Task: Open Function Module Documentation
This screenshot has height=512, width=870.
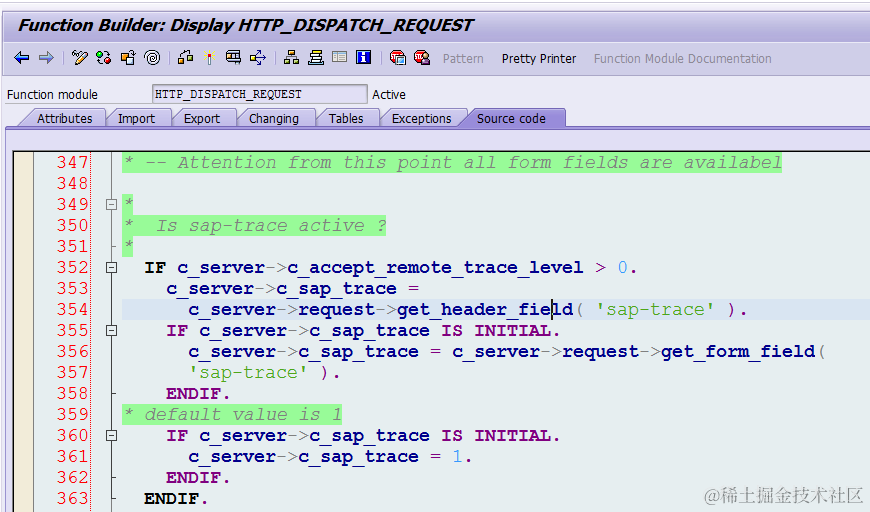Action: (x=682, y=59)
